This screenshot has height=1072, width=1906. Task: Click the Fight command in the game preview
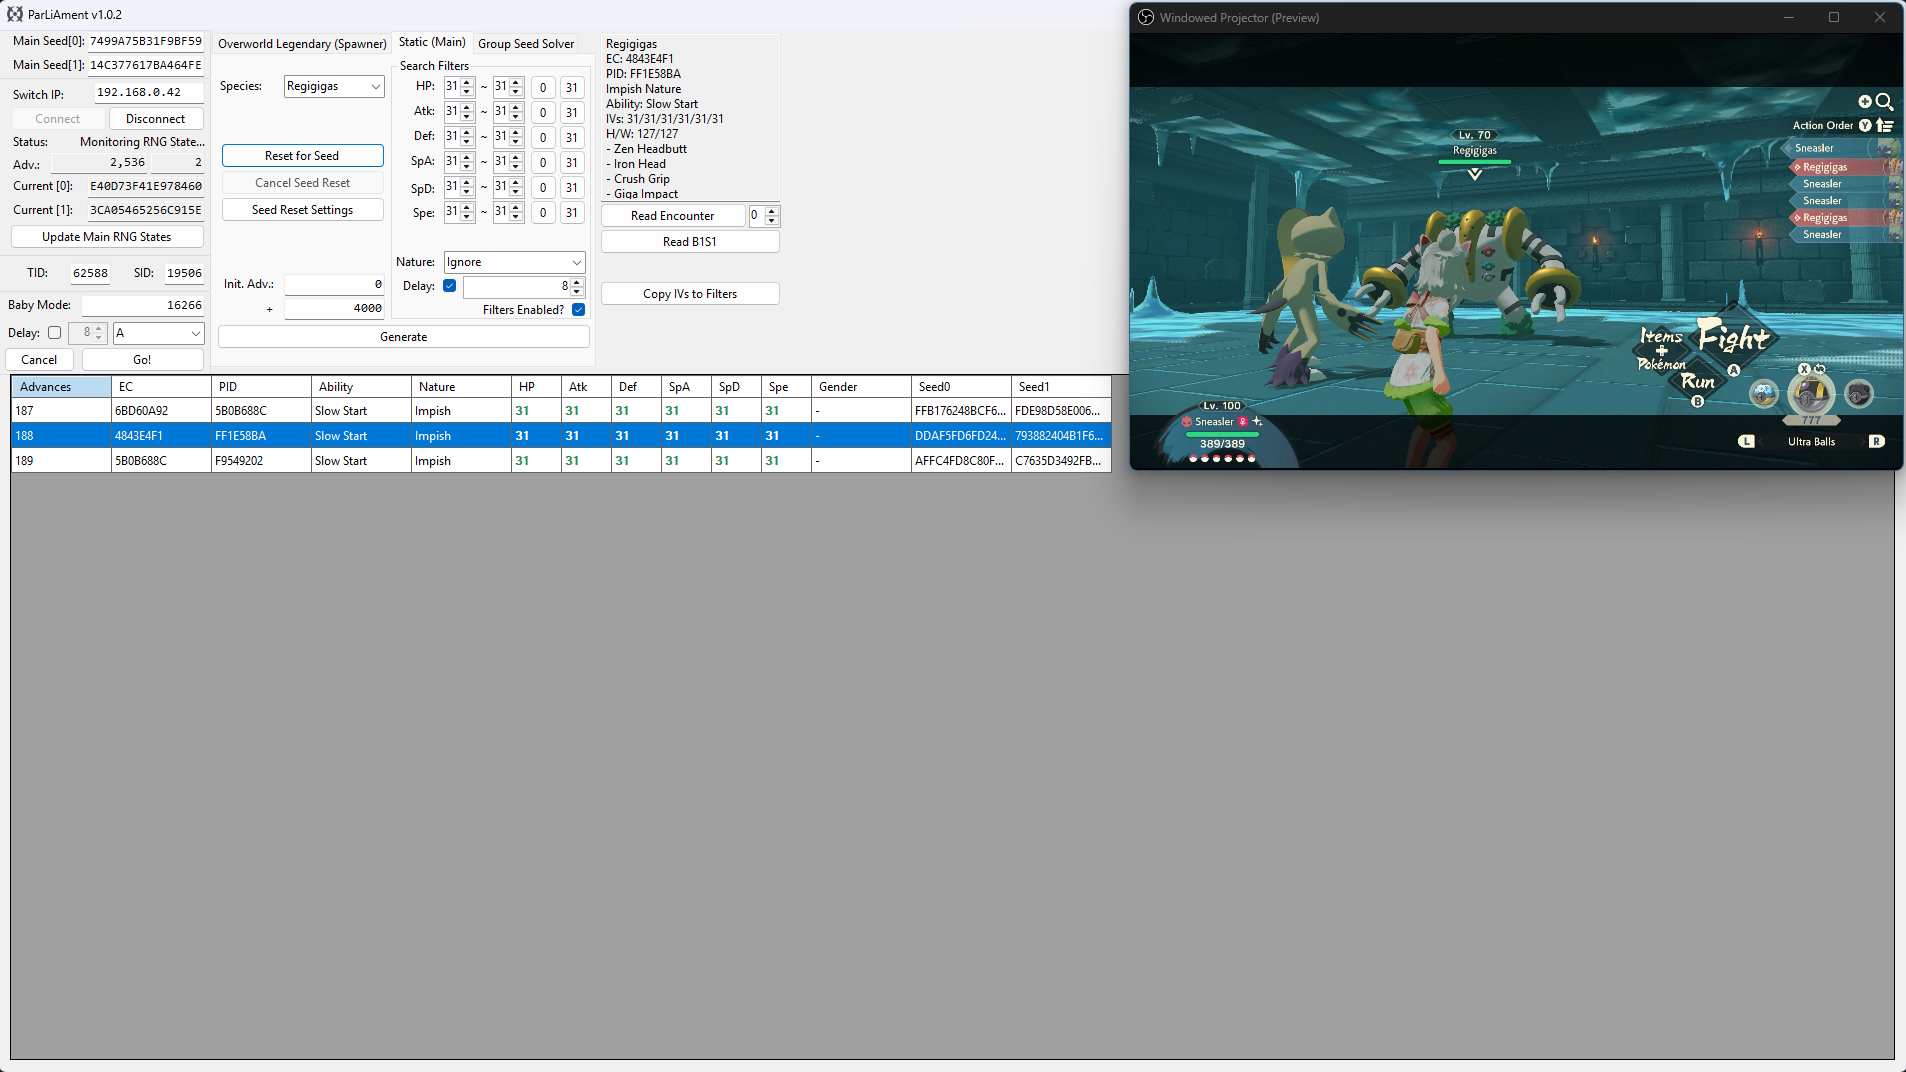click(1733, 337)
